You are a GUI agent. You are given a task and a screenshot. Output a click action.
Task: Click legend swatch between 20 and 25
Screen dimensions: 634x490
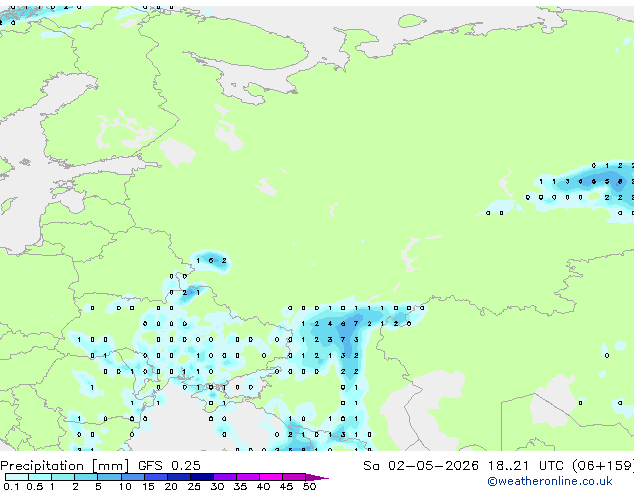pos(178,477)
